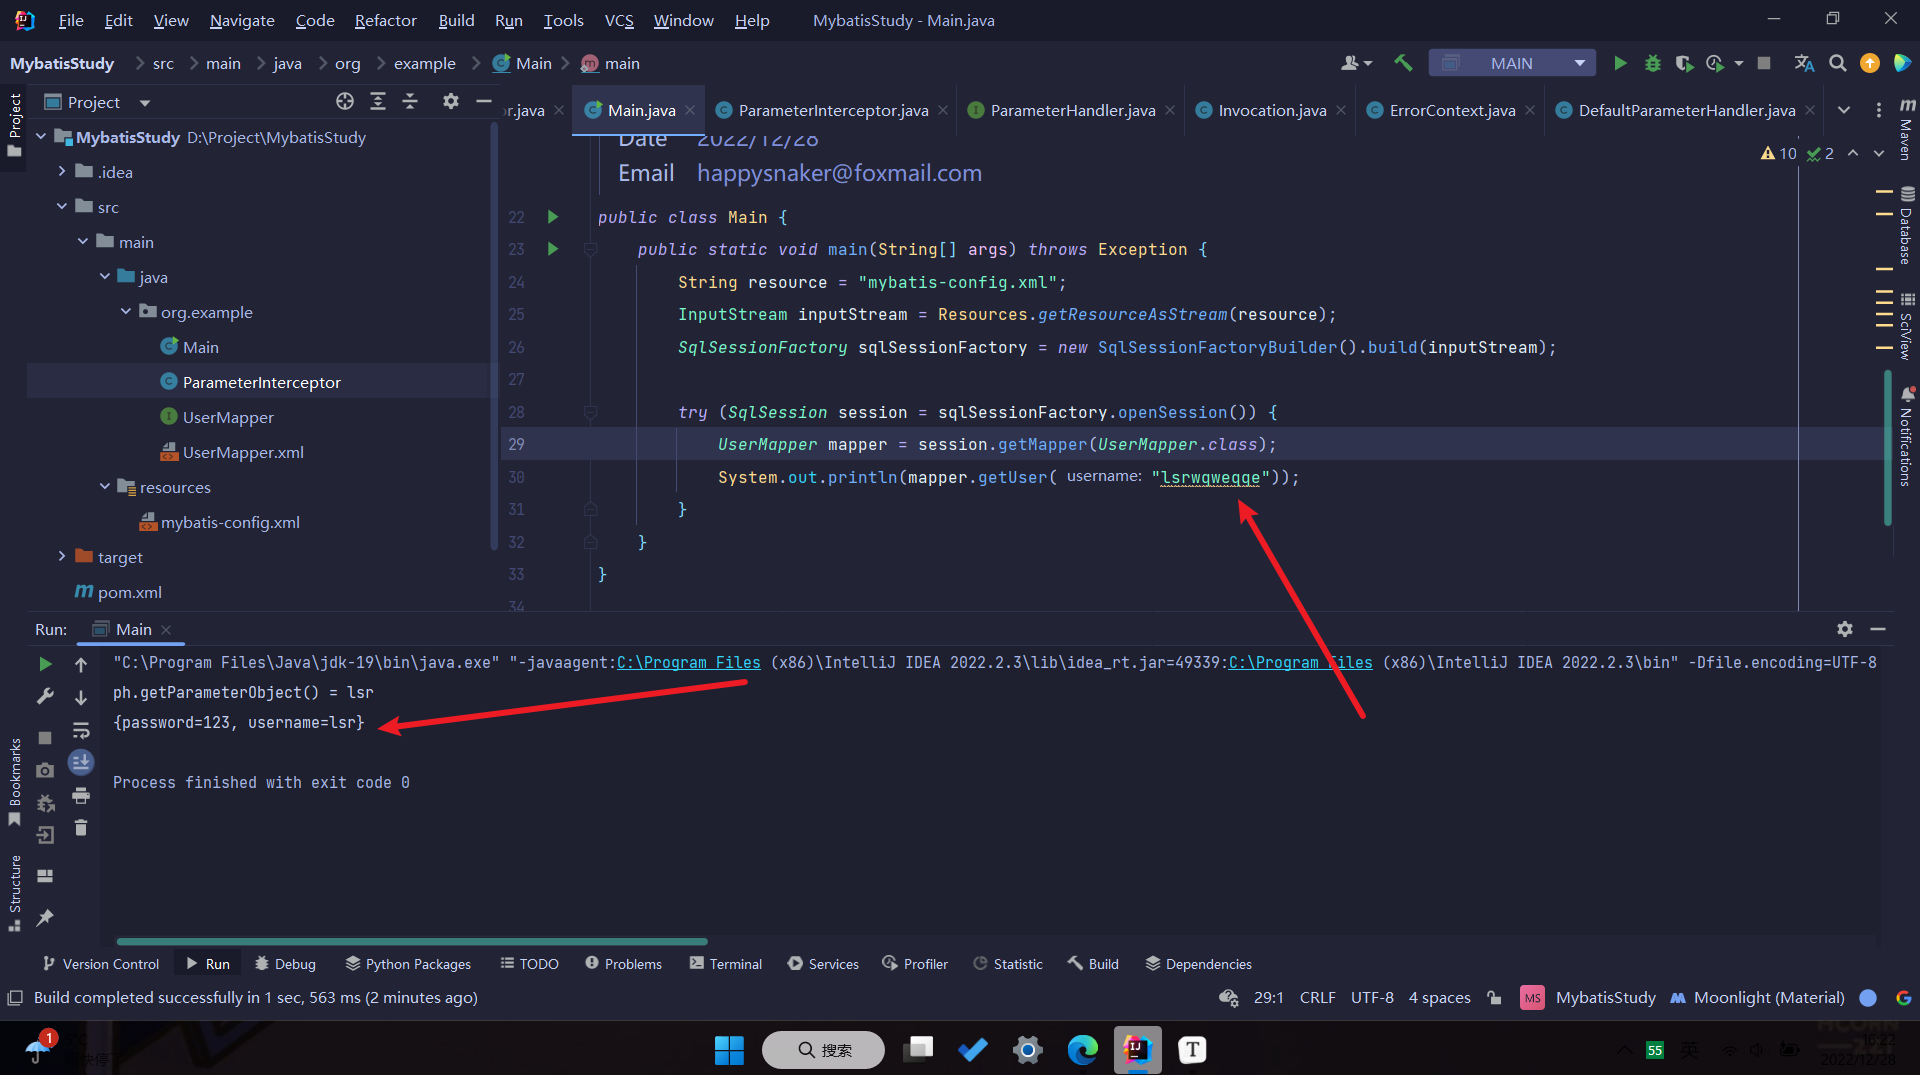
Task: Switch to ParameterInterceptor.java editor tab
Action: (832, 110)
